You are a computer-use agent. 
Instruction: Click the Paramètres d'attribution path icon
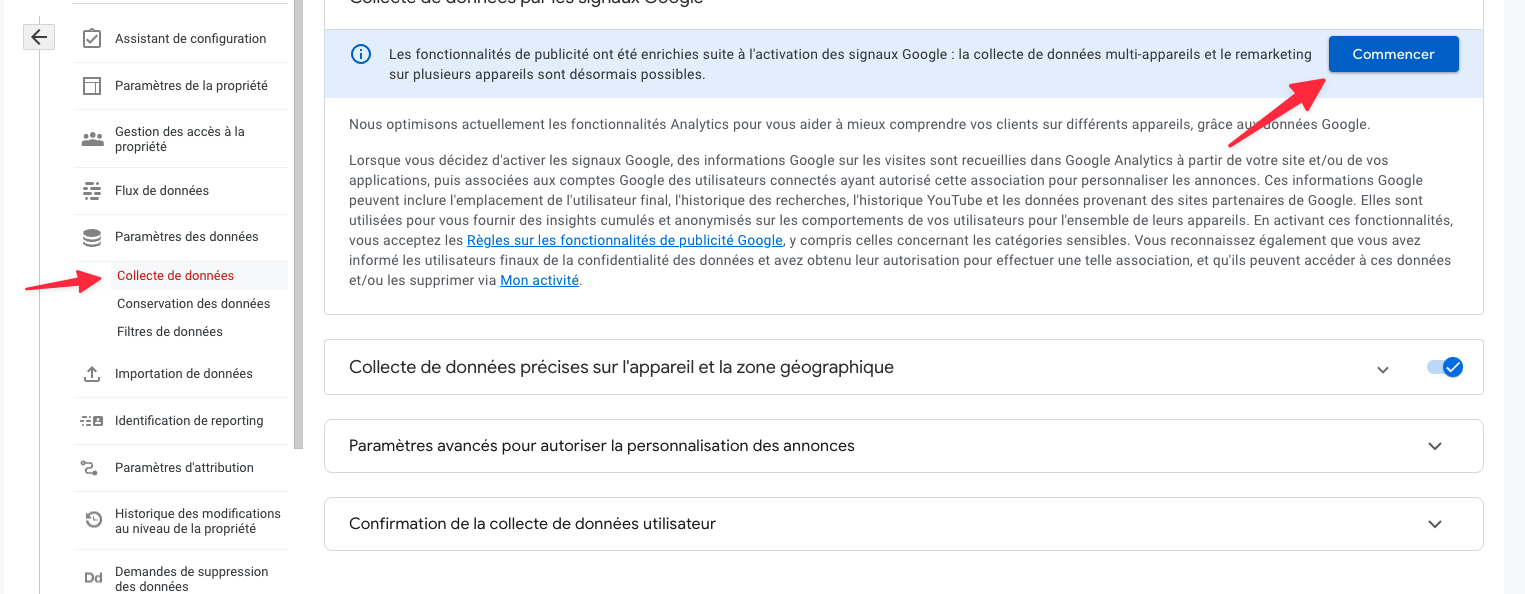pyautogui.click(x=92, y=468)
